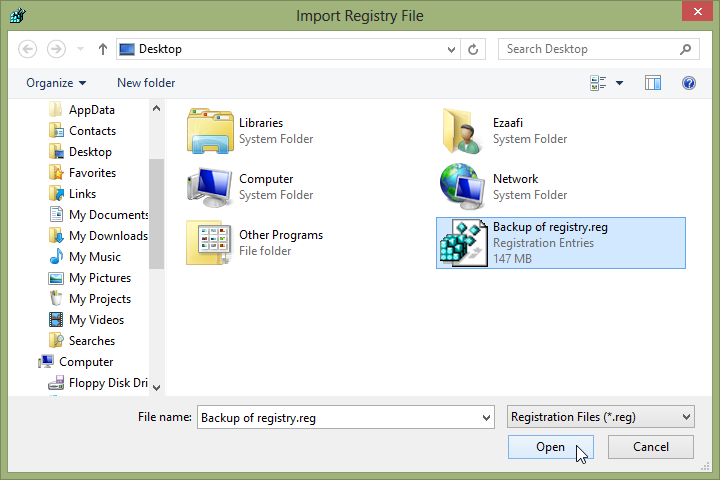Click the New folder toolbar button
Screen dimensions: 720x480
point(146,83)
